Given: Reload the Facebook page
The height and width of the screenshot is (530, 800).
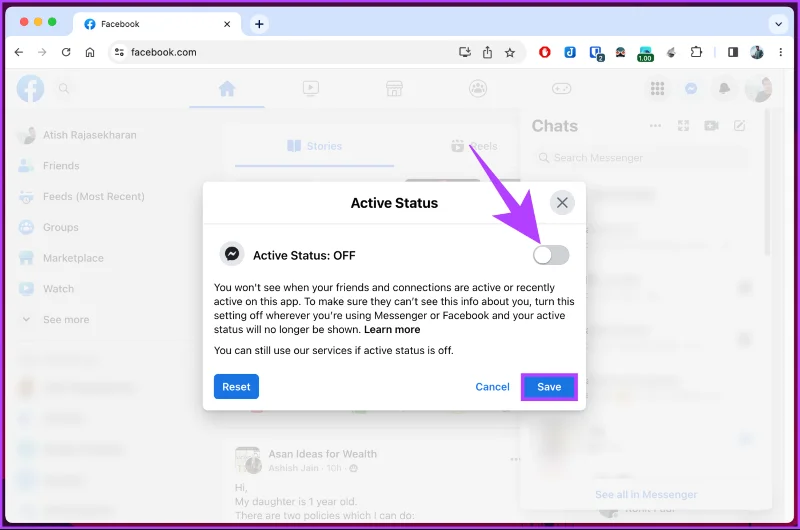Looking at the screenshot, I should tap(66, 52).
